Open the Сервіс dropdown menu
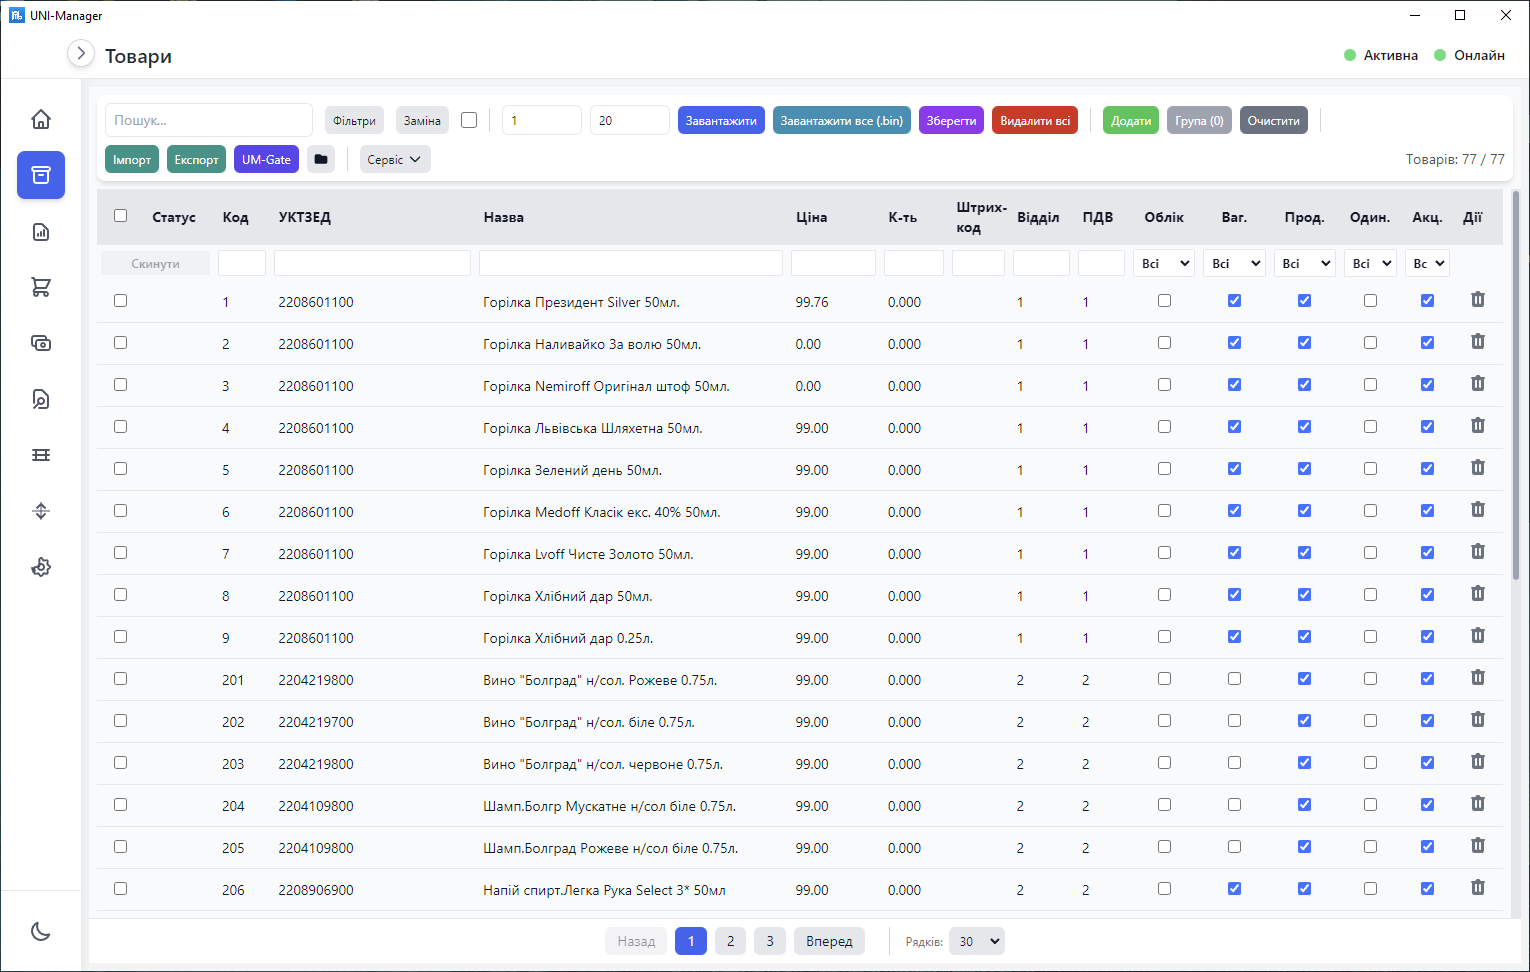The width and height of the screenshot is (1530, 972). pos(395,159)
